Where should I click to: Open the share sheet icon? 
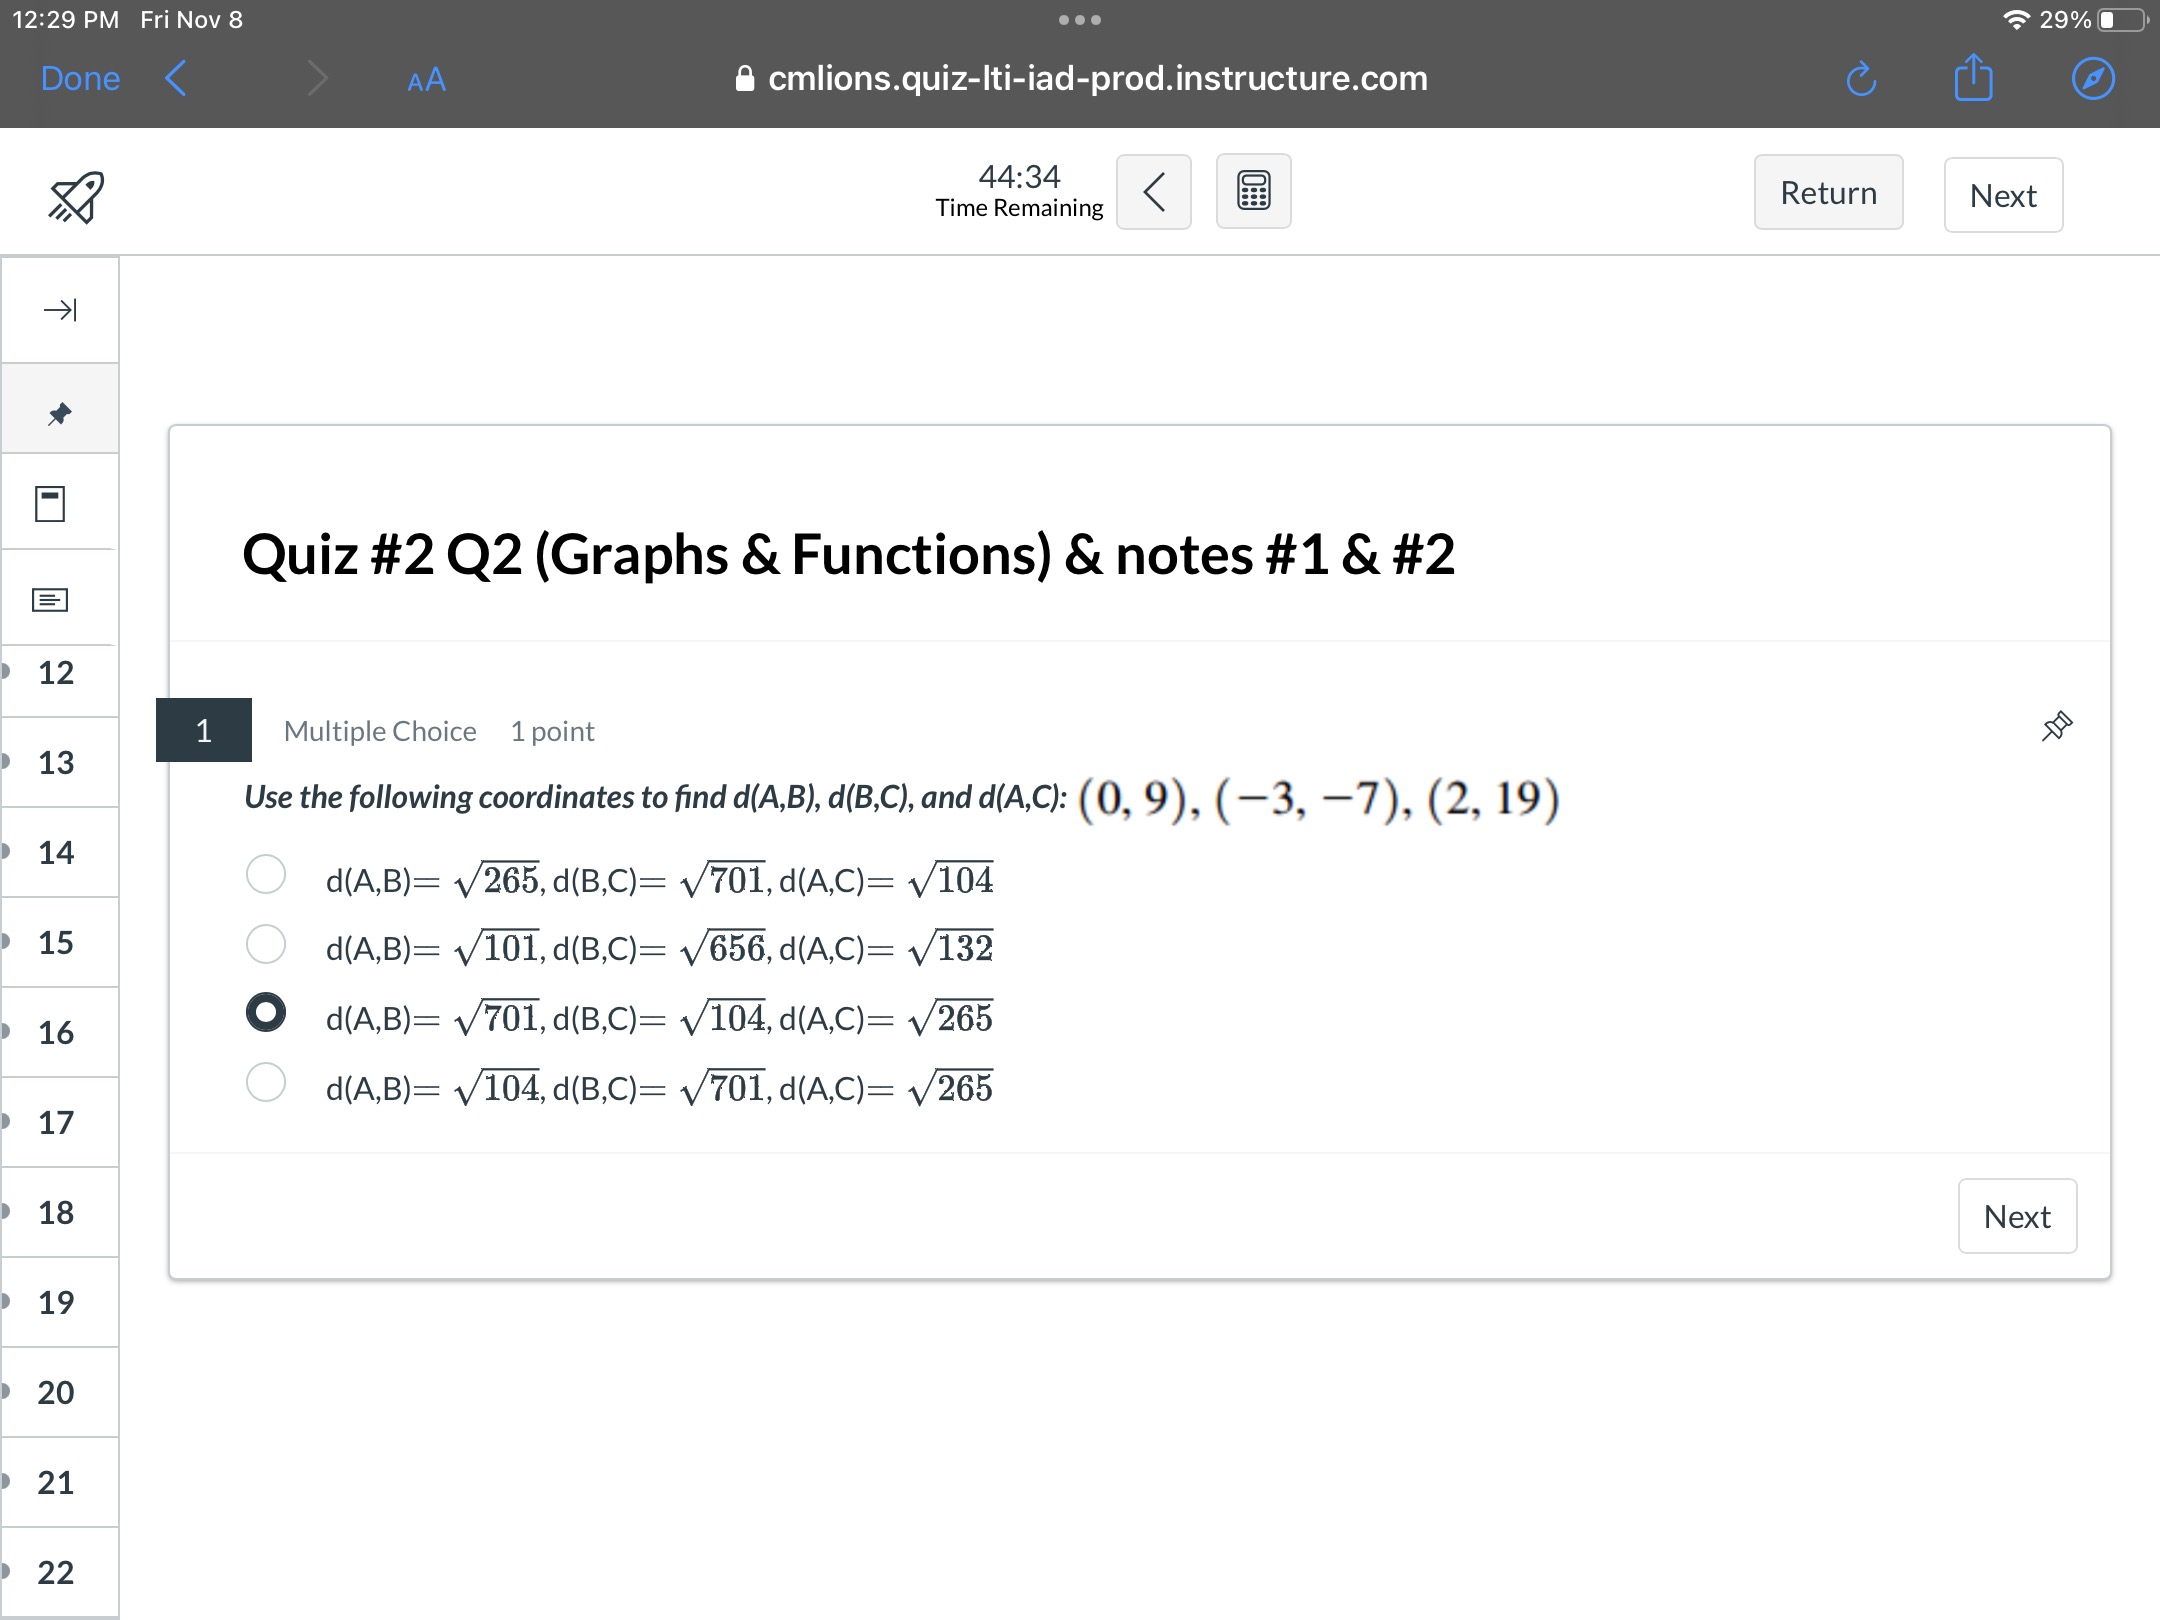(1973, 77)
